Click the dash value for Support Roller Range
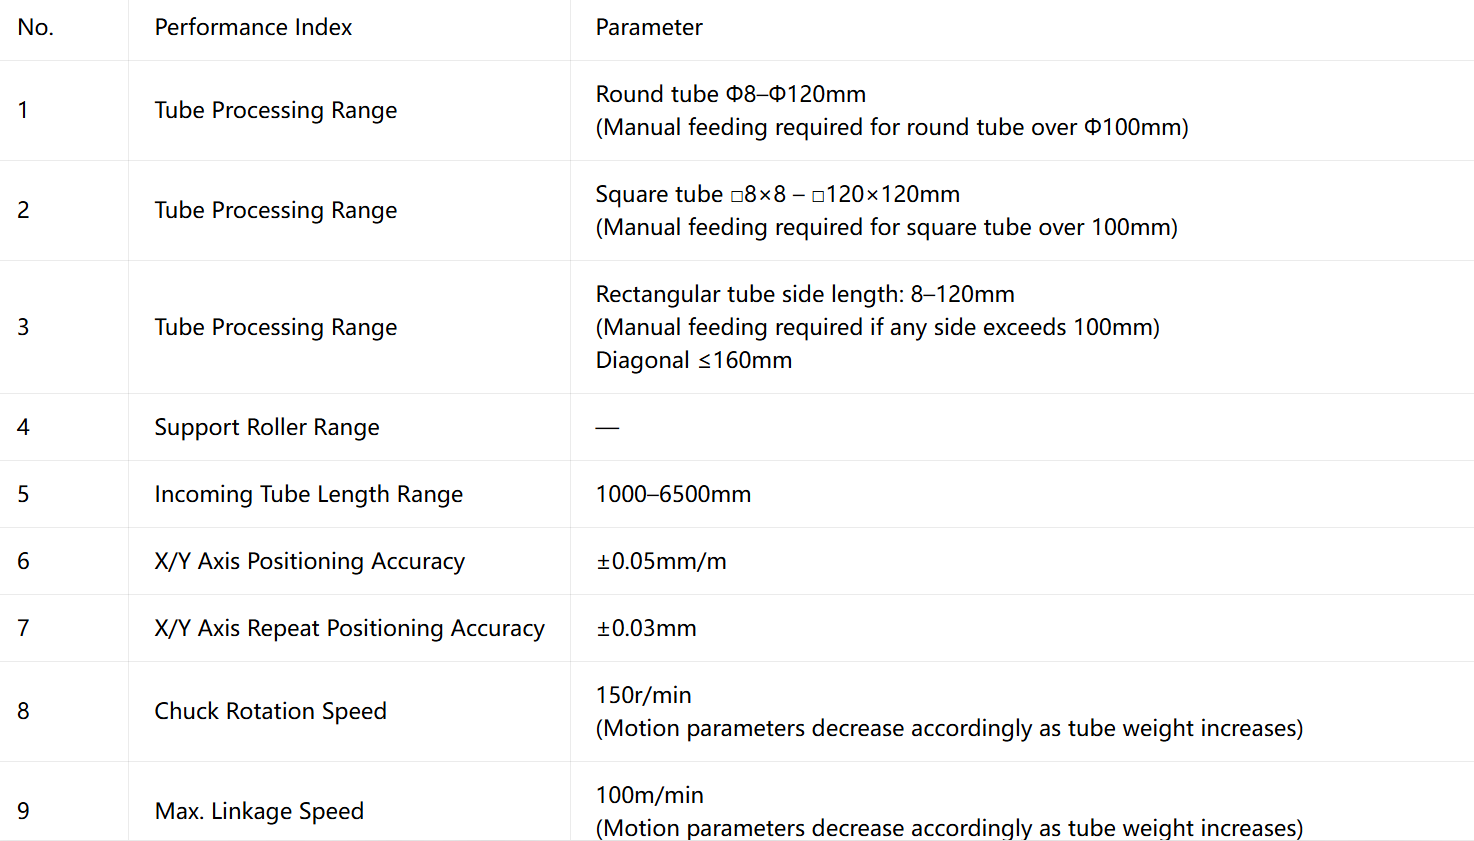Image resolution: width=1474 pixels, height=841 pixels. 607,427
